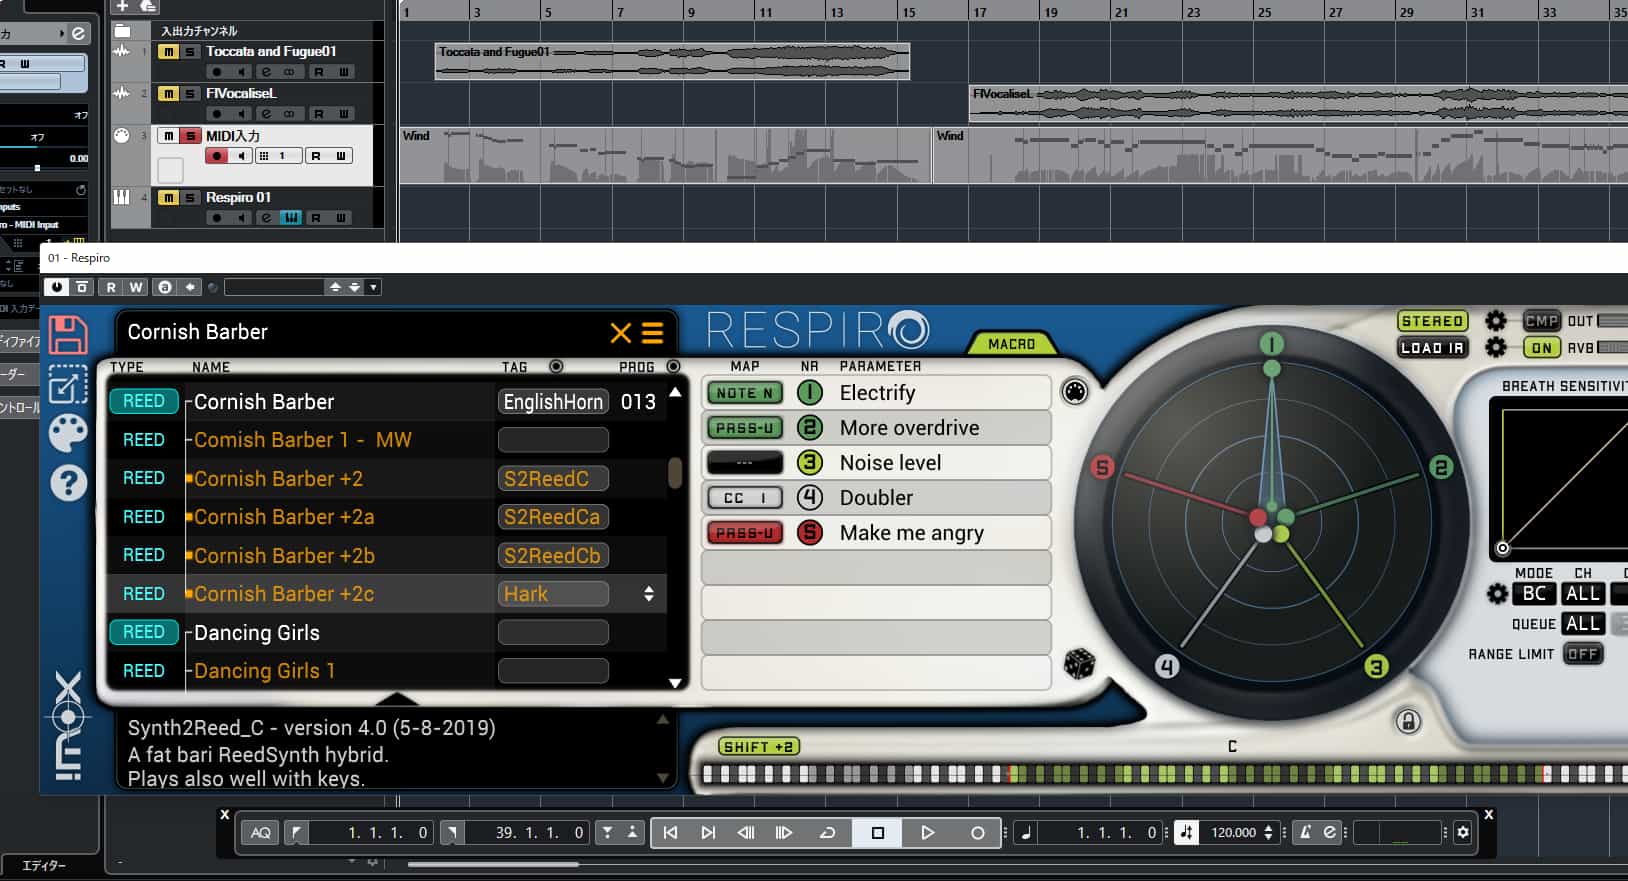Click the tempo 120.000 stepper arrows
The image size is (1628, 881).
1269,832
